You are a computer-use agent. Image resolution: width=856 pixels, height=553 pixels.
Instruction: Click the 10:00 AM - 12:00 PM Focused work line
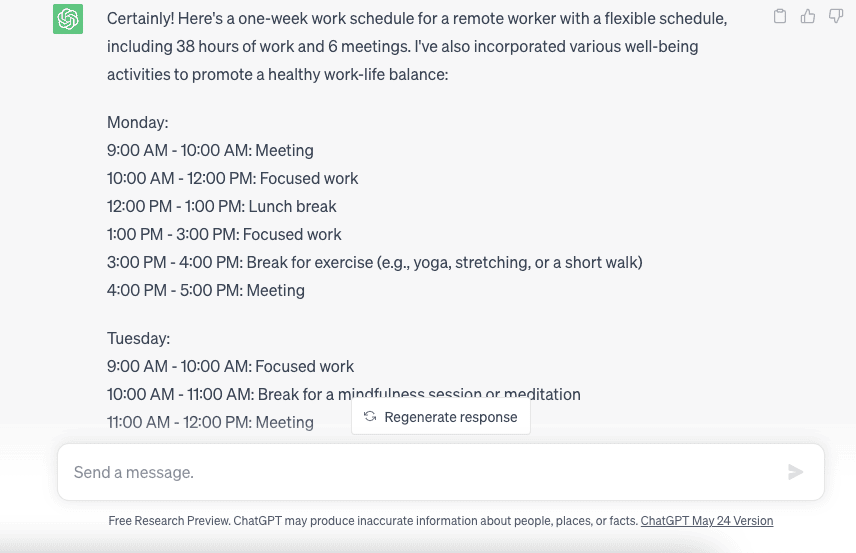(233, 179)
